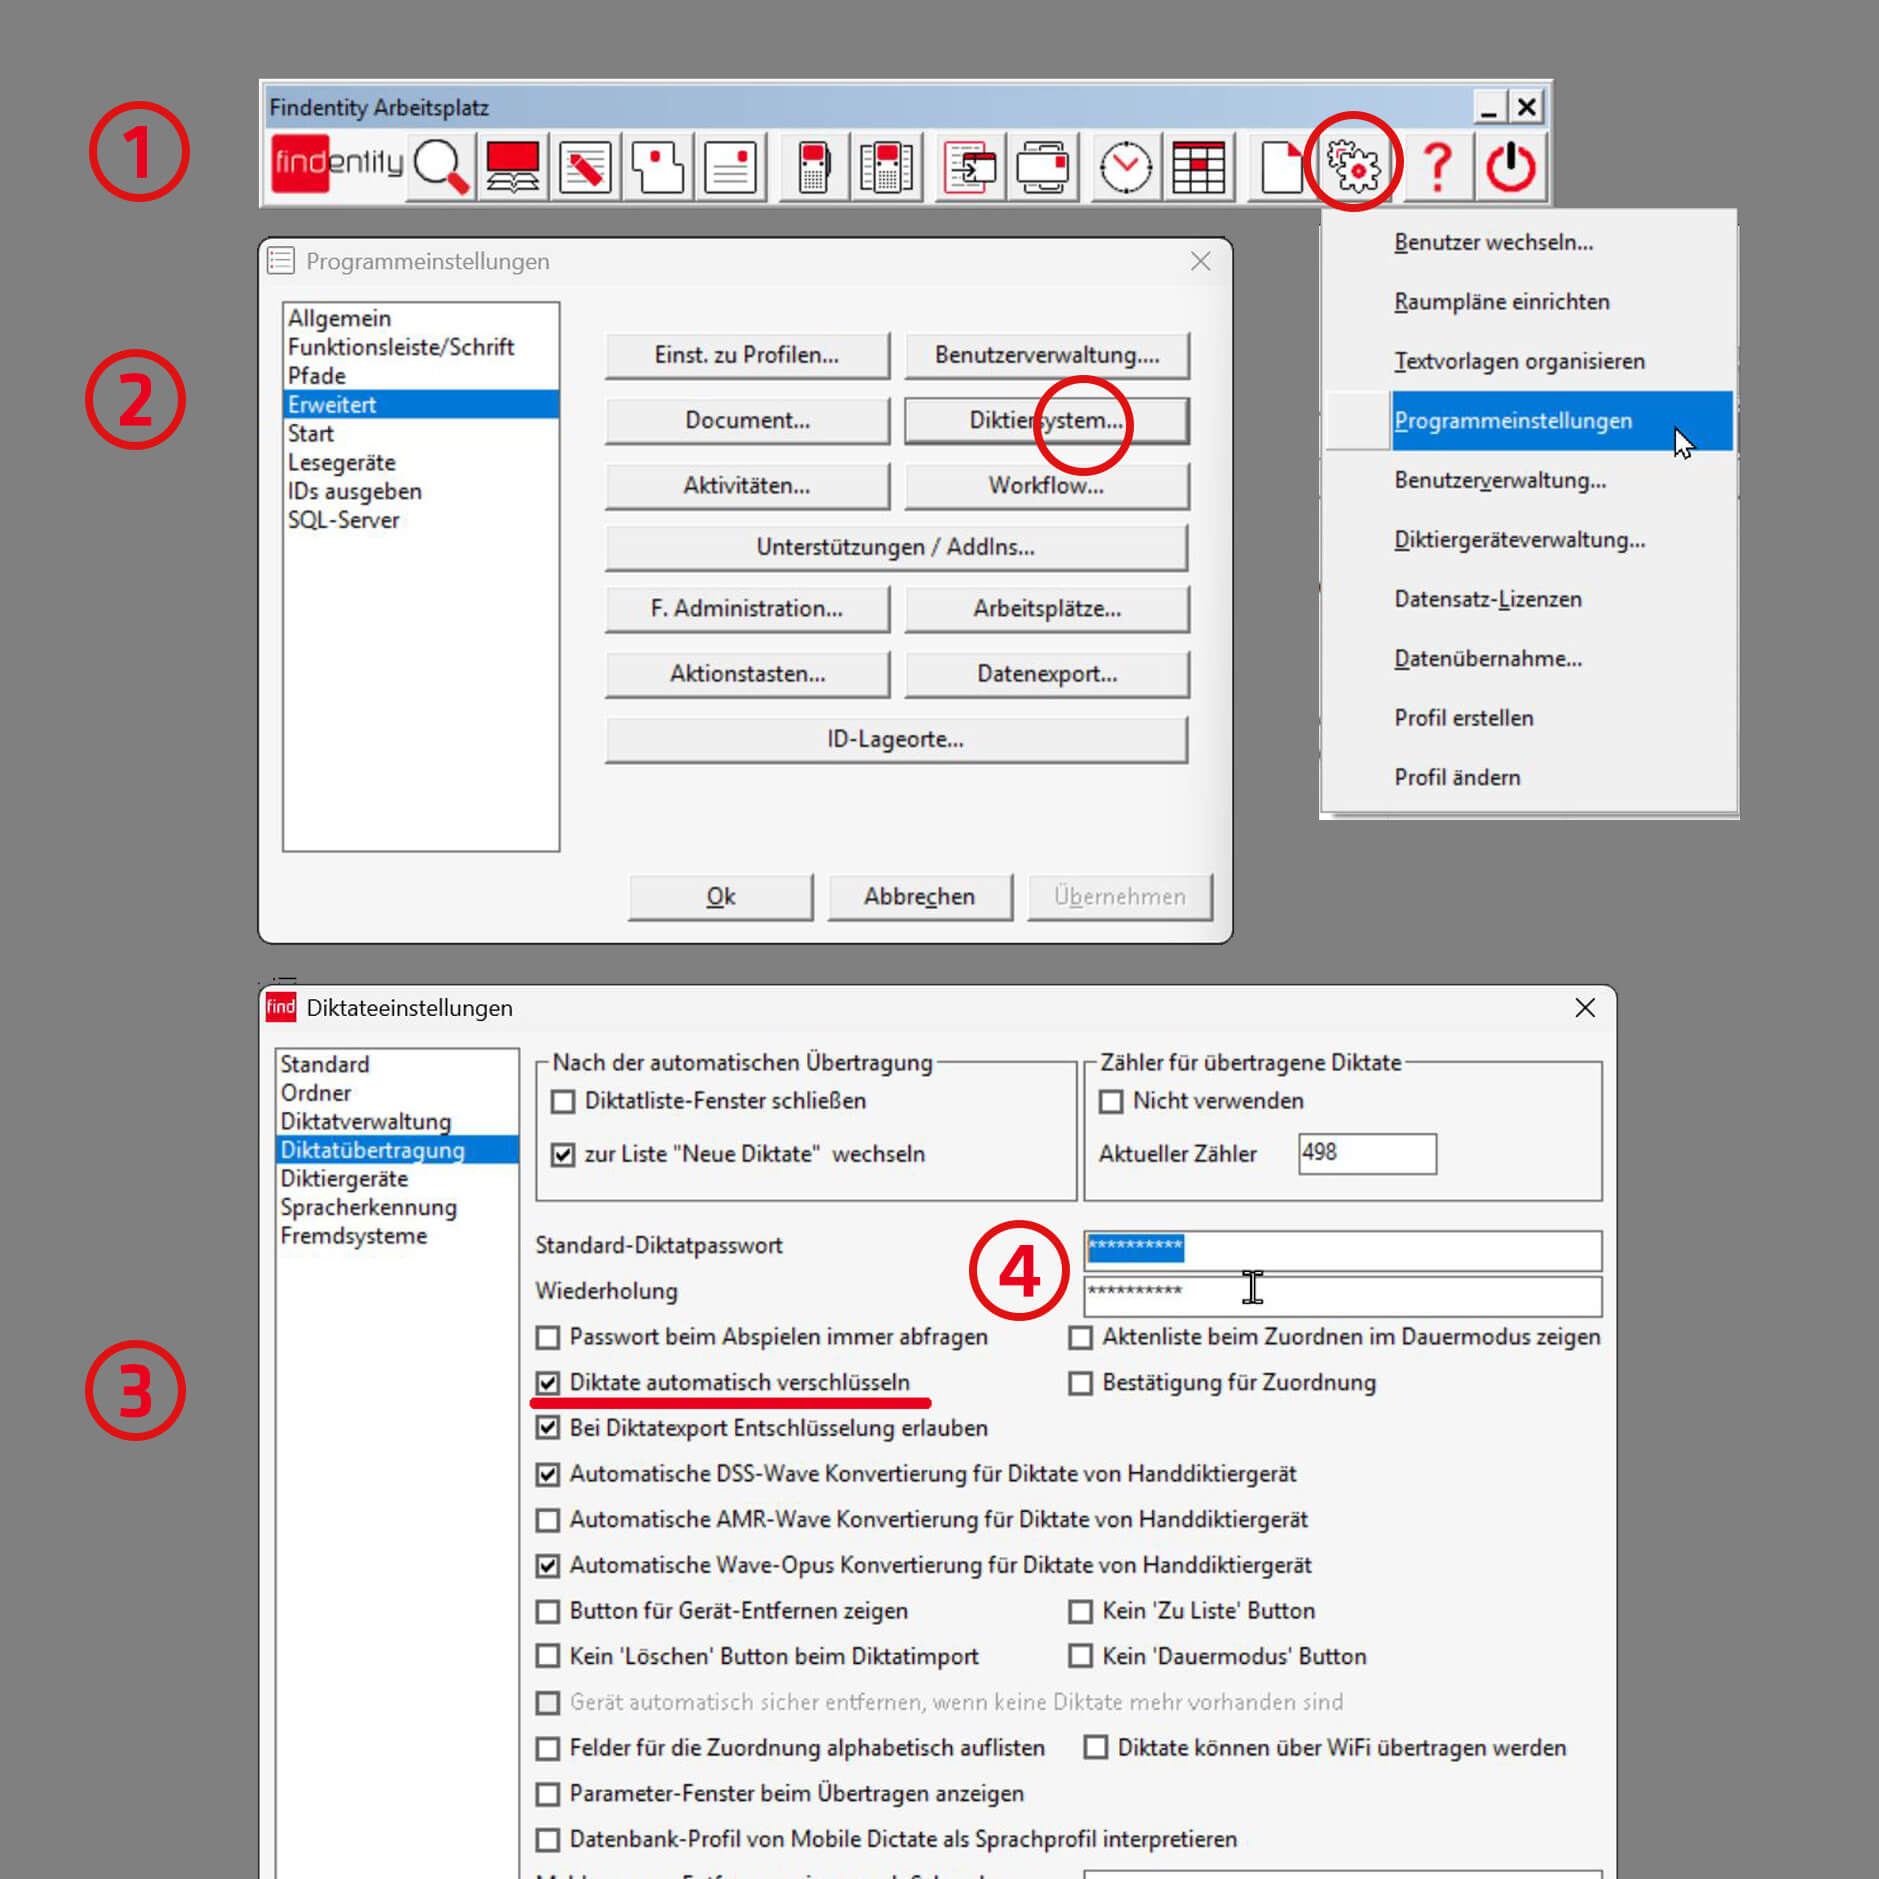Viewport: 1879px width, 1879px height.
Task: Check 'Nicht verwenden' for the Zähler
Action: point(1111,1101)
